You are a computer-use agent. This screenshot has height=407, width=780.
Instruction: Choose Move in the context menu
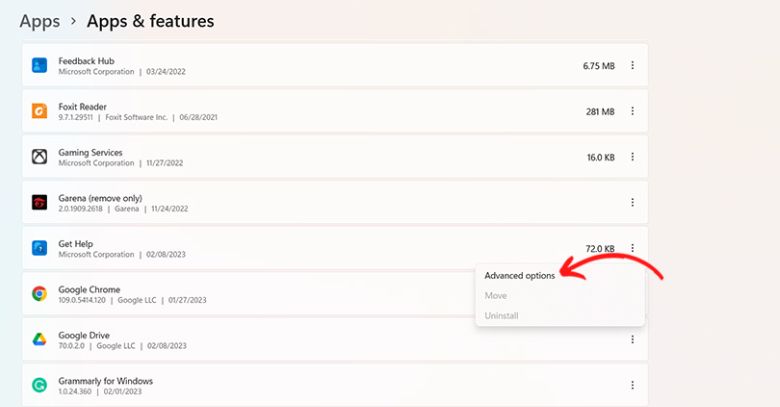(x=496, y=296)
